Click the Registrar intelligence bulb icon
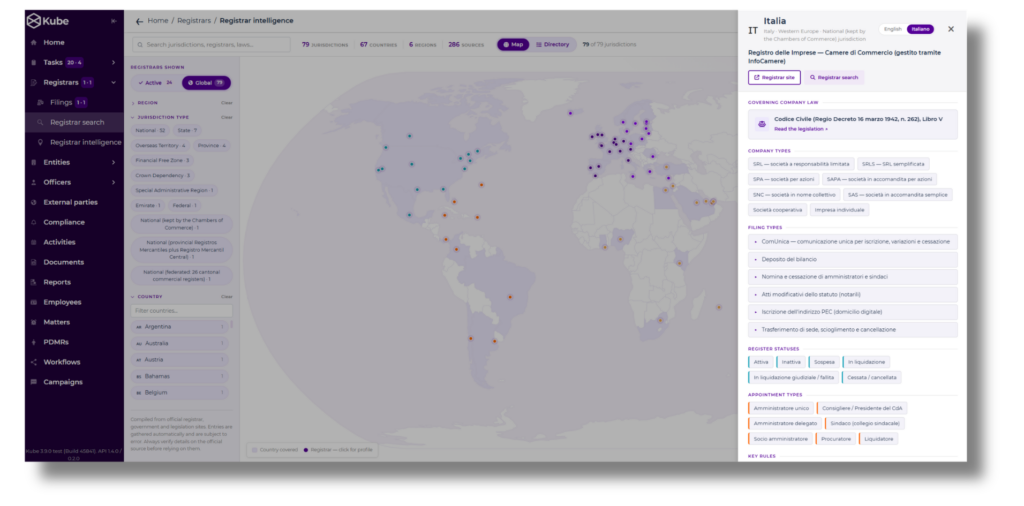 40,142
